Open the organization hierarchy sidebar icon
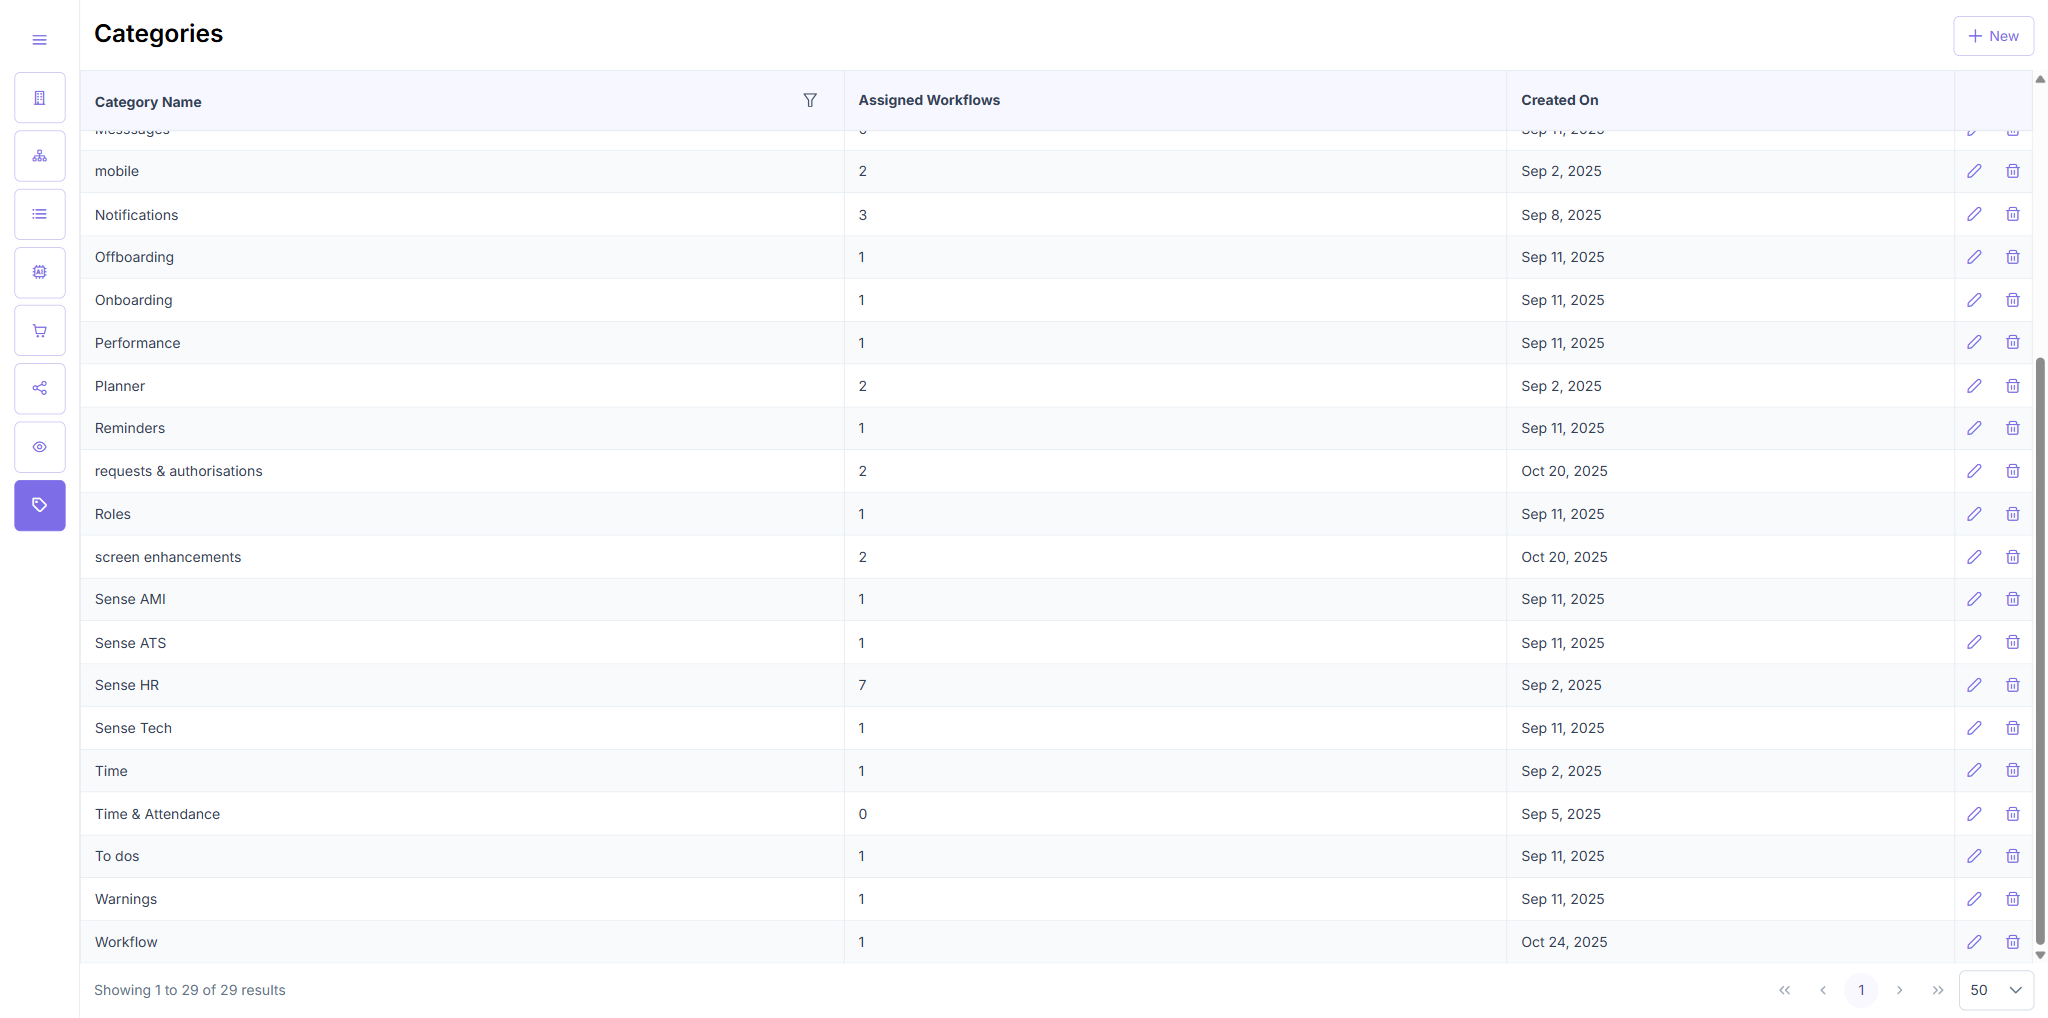The width and height of the screenshot is (2048, 1018). [40, 156]
